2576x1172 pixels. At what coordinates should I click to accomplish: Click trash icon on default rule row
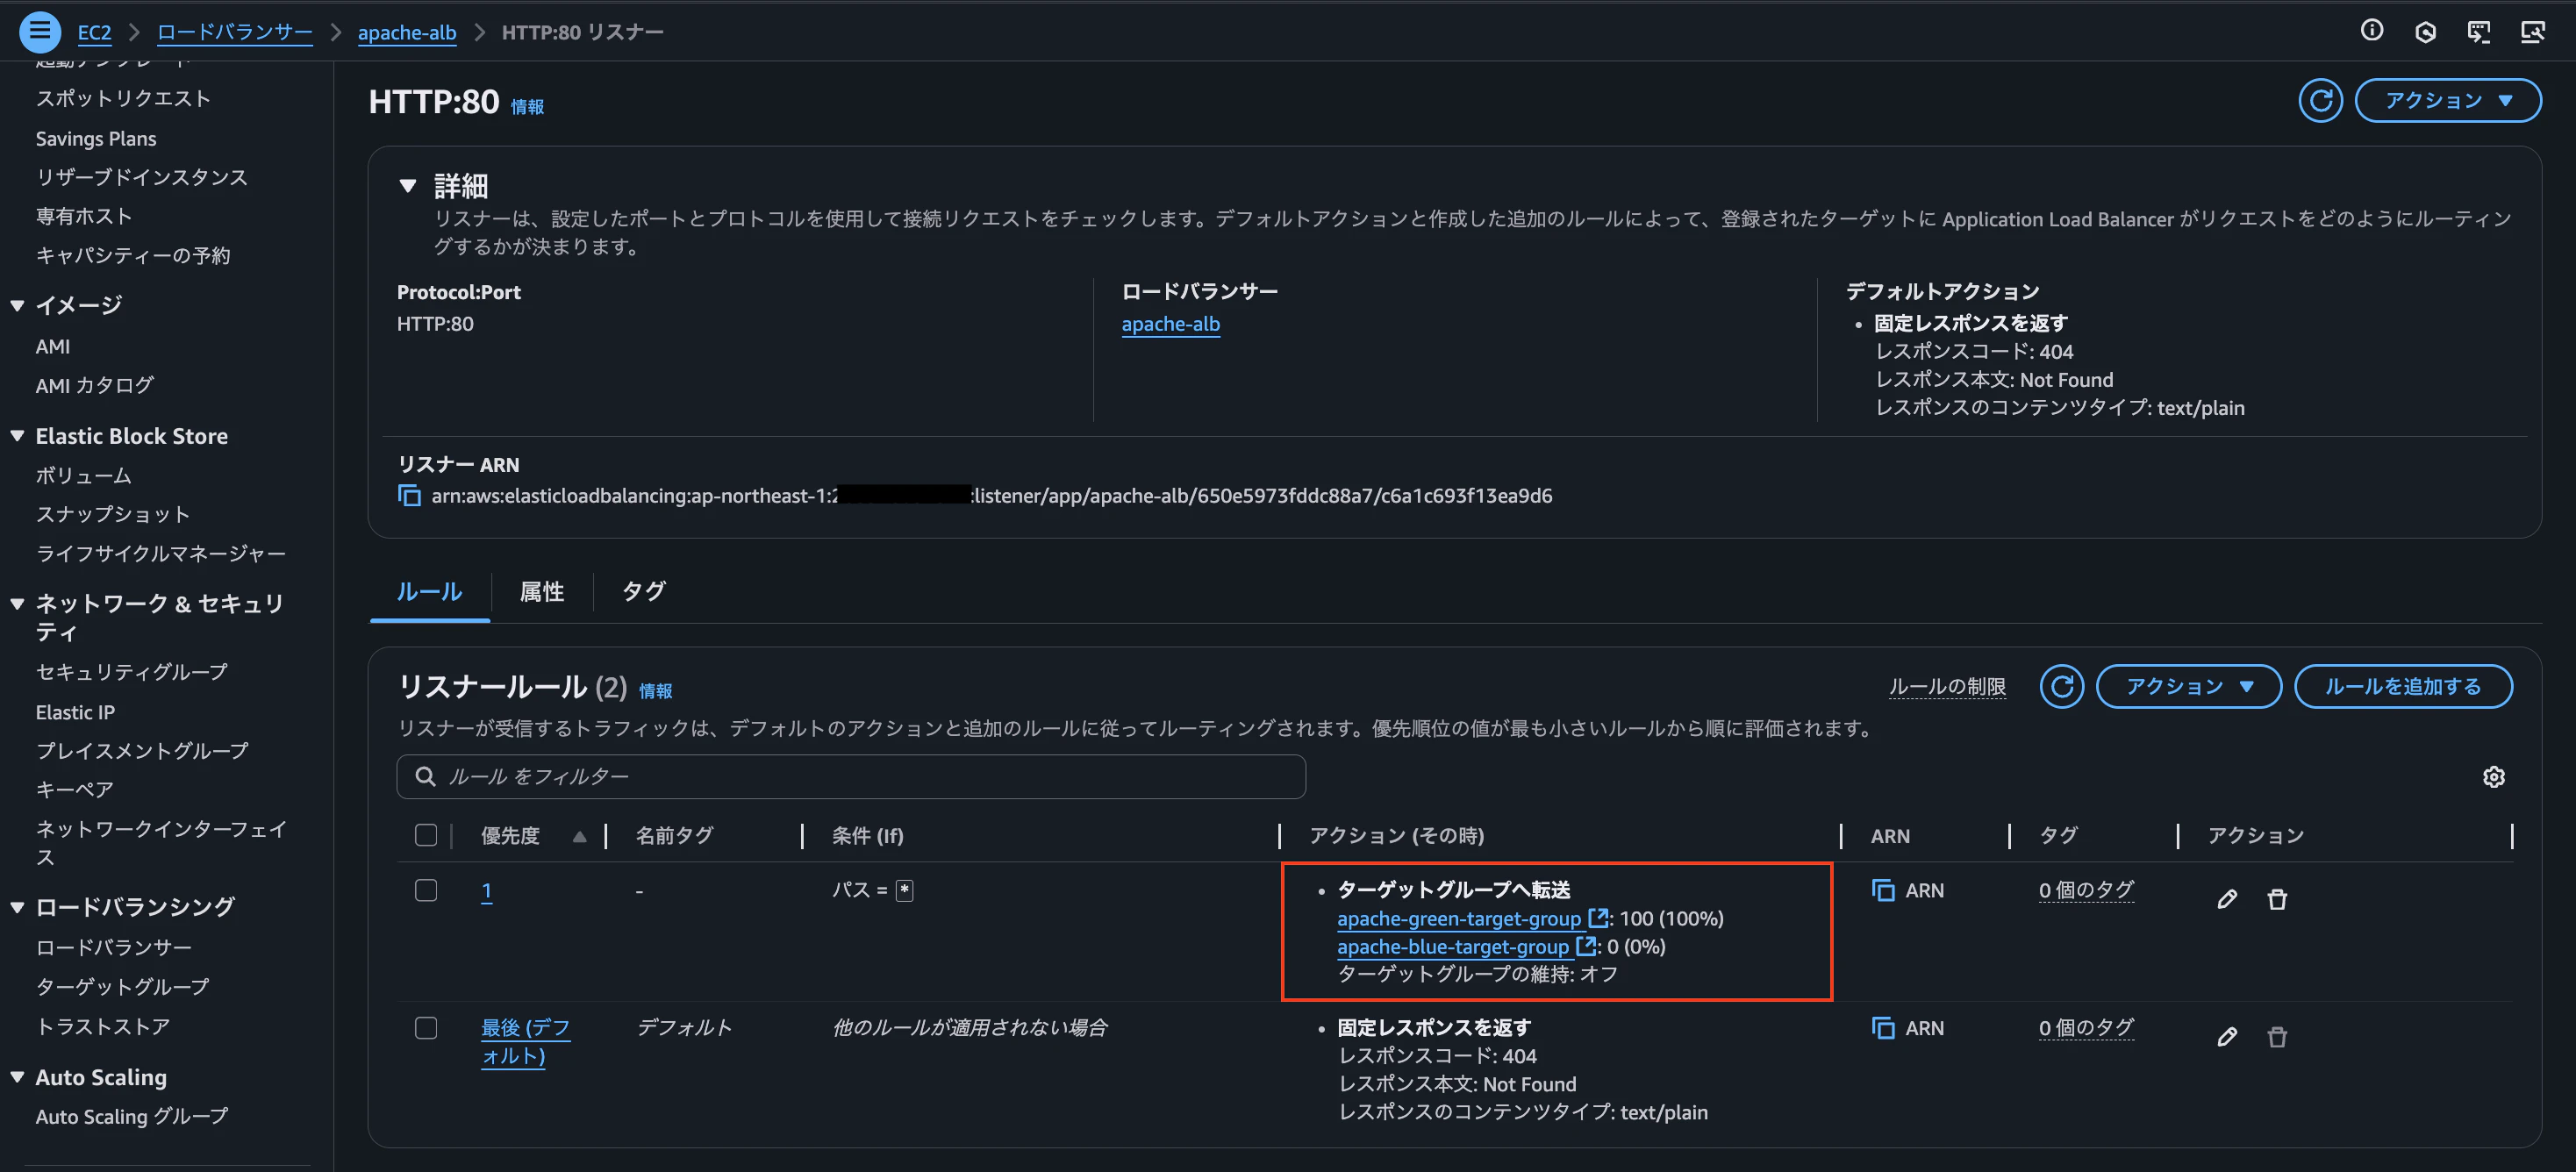point(2277,1037)
